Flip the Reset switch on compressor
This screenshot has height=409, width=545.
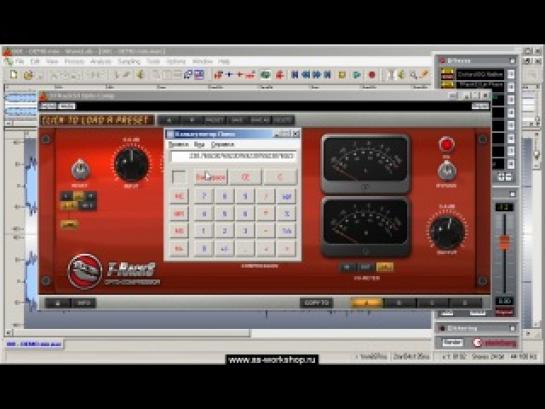click(80, 170)
